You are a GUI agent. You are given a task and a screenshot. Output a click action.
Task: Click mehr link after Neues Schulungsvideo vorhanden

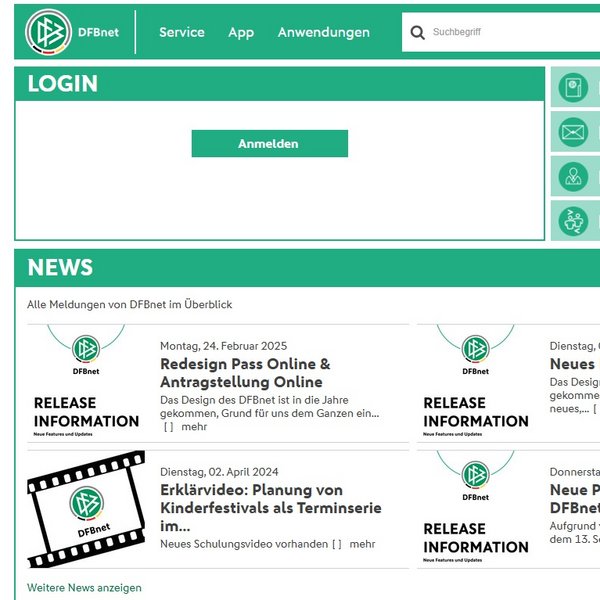pos(362,544)
